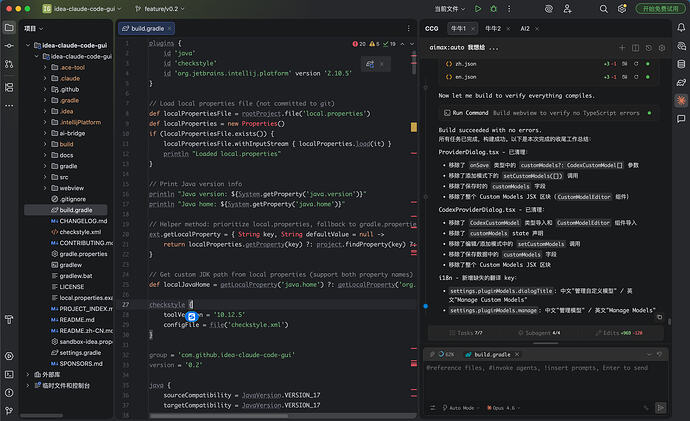
Task: Select the Opus model dropdown
Action: tap(503, 408)
